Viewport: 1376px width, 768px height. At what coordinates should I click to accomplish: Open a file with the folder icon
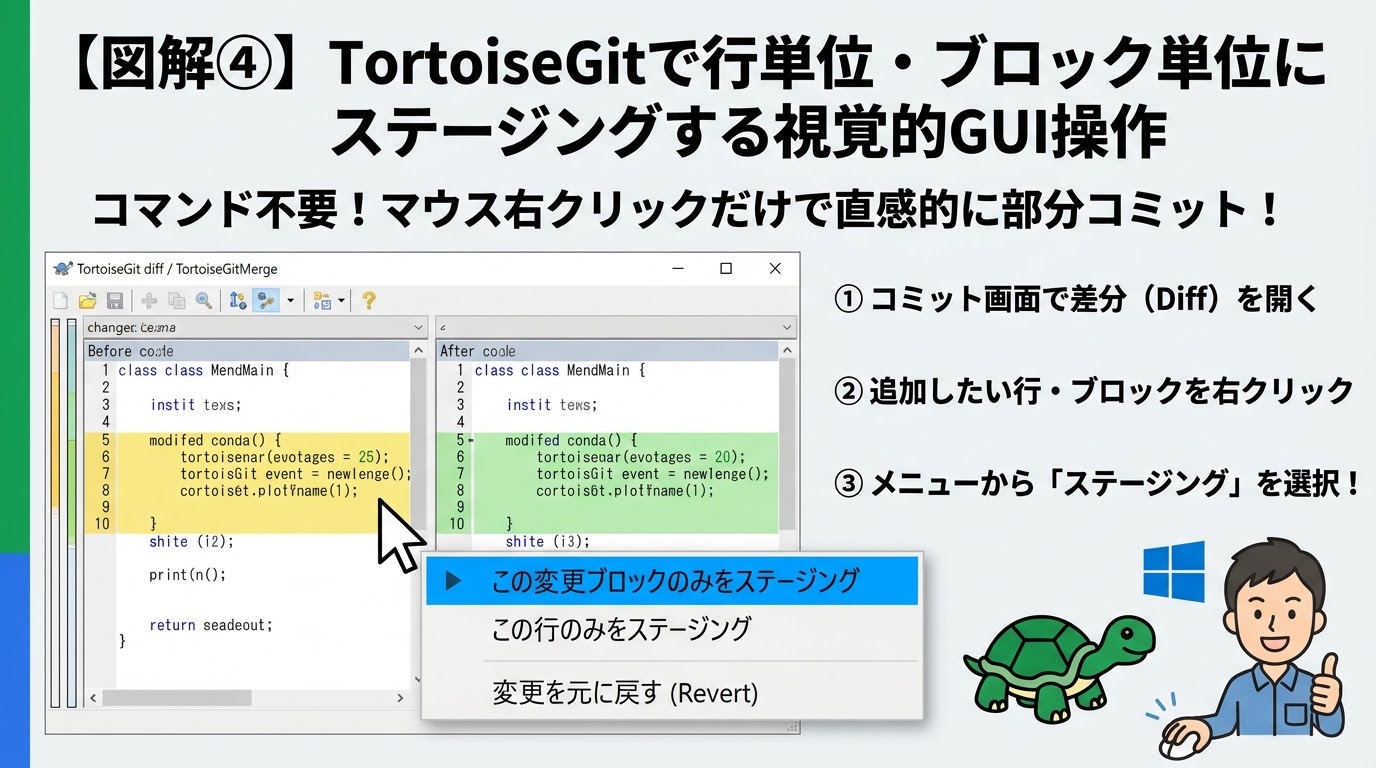point(88,300)
